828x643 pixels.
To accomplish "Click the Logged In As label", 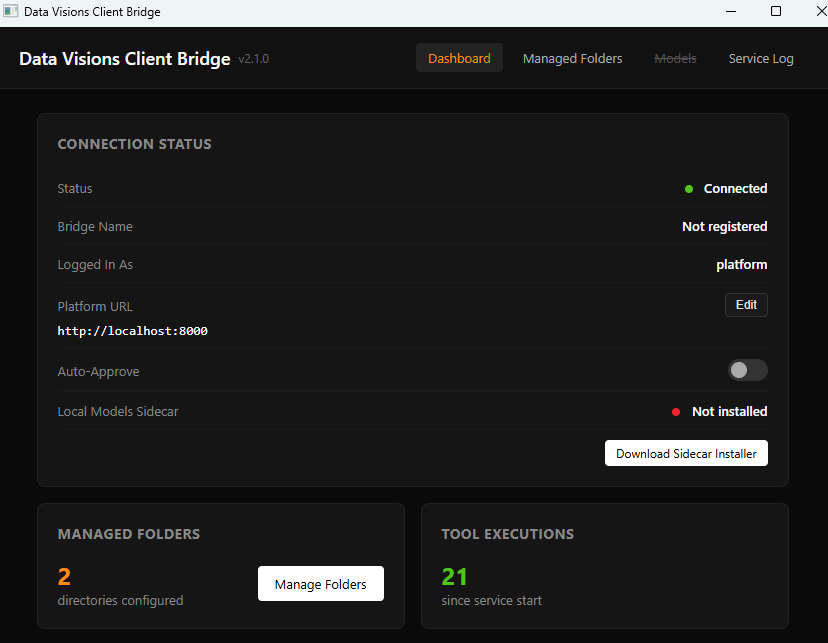I will coord(95,264).
